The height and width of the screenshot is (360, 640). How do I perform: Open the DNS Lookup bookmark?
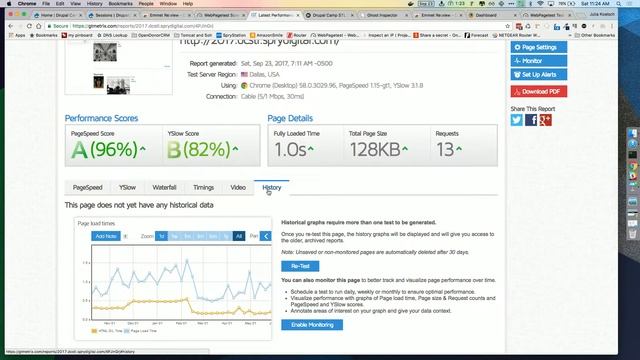click(x=112, y=36)
